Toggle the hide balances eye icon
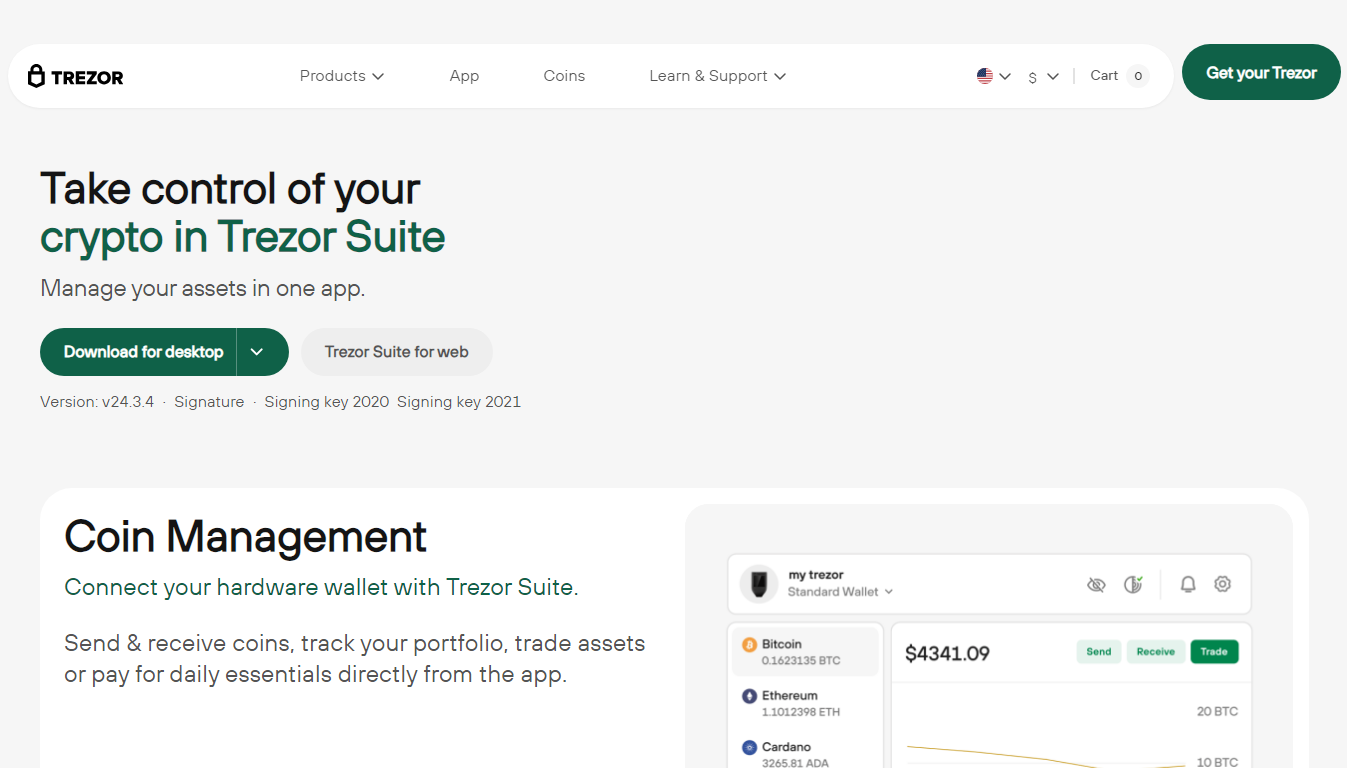 [1096, 584]
